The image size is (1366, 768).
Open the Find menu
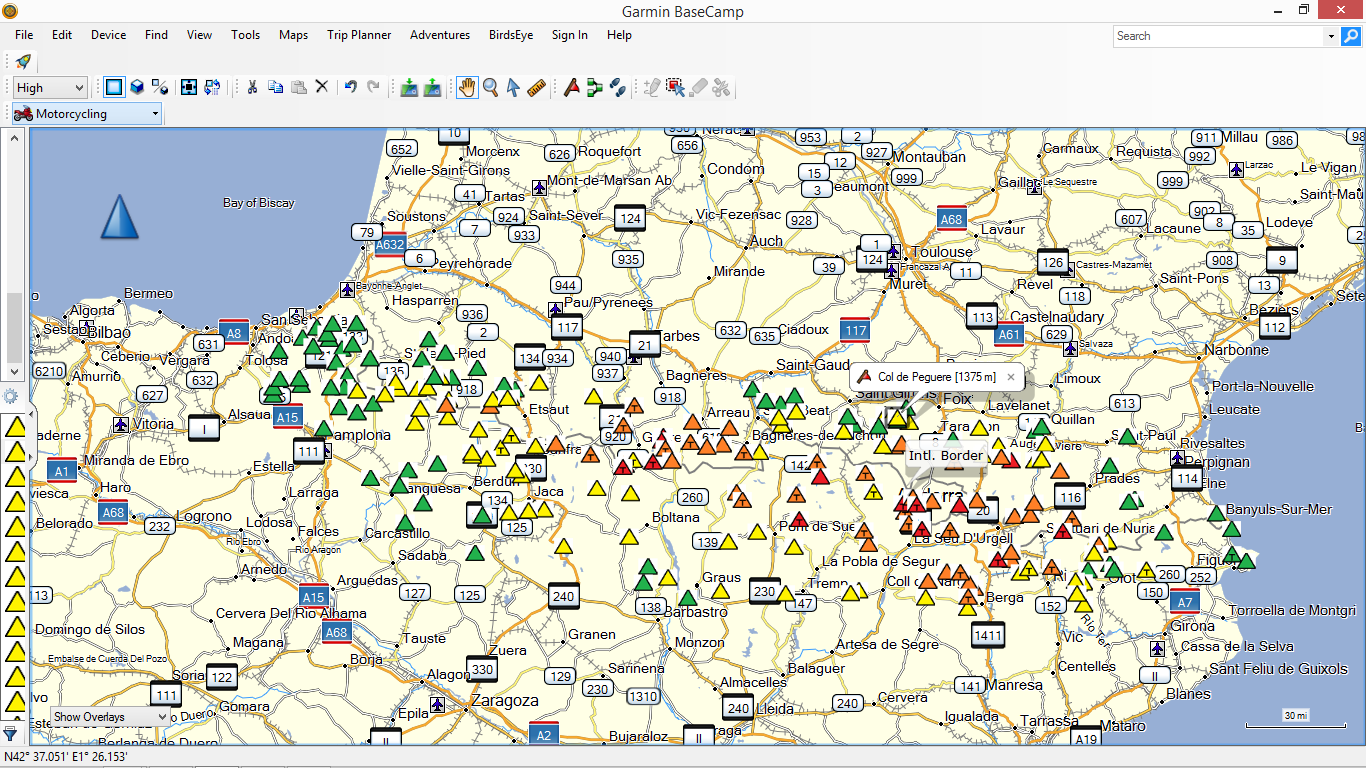click(x=156, y=35)
